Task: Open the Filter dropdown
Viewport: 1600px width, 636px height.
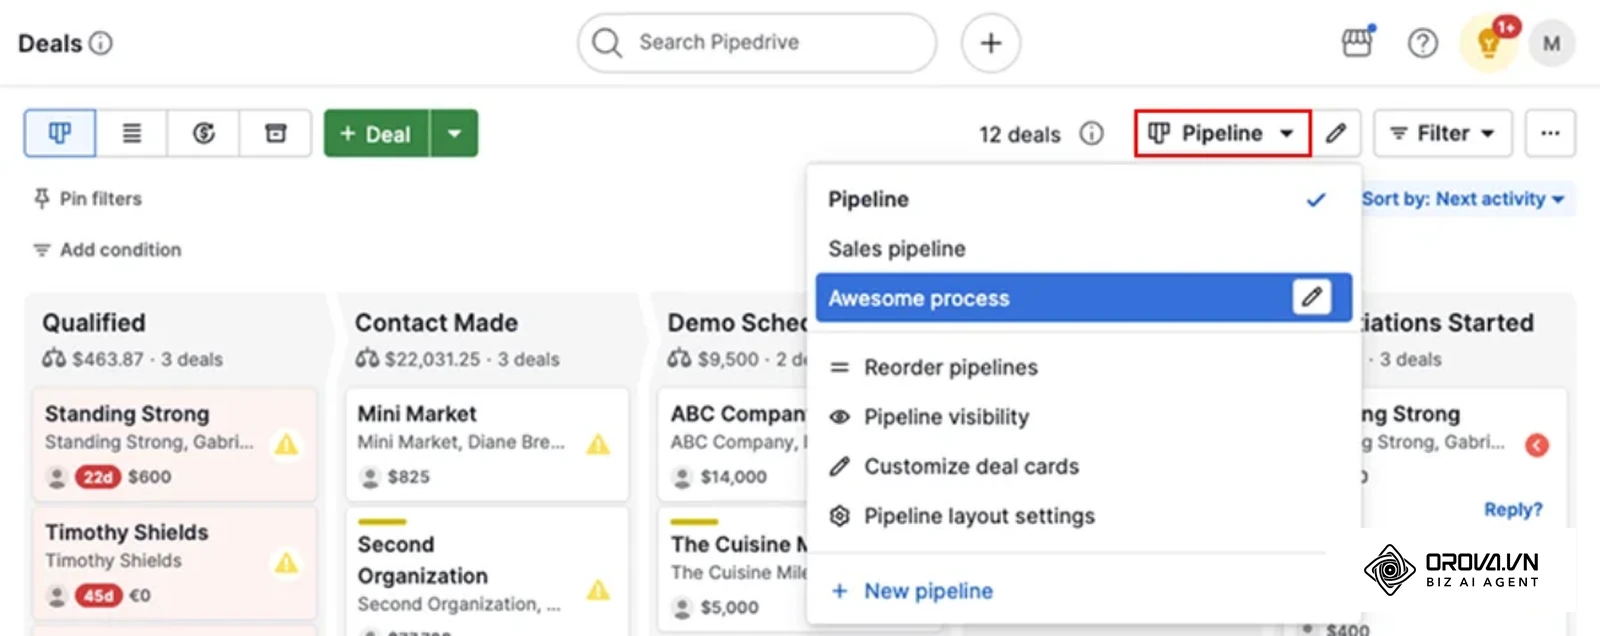Action: tap(1443, 133)
